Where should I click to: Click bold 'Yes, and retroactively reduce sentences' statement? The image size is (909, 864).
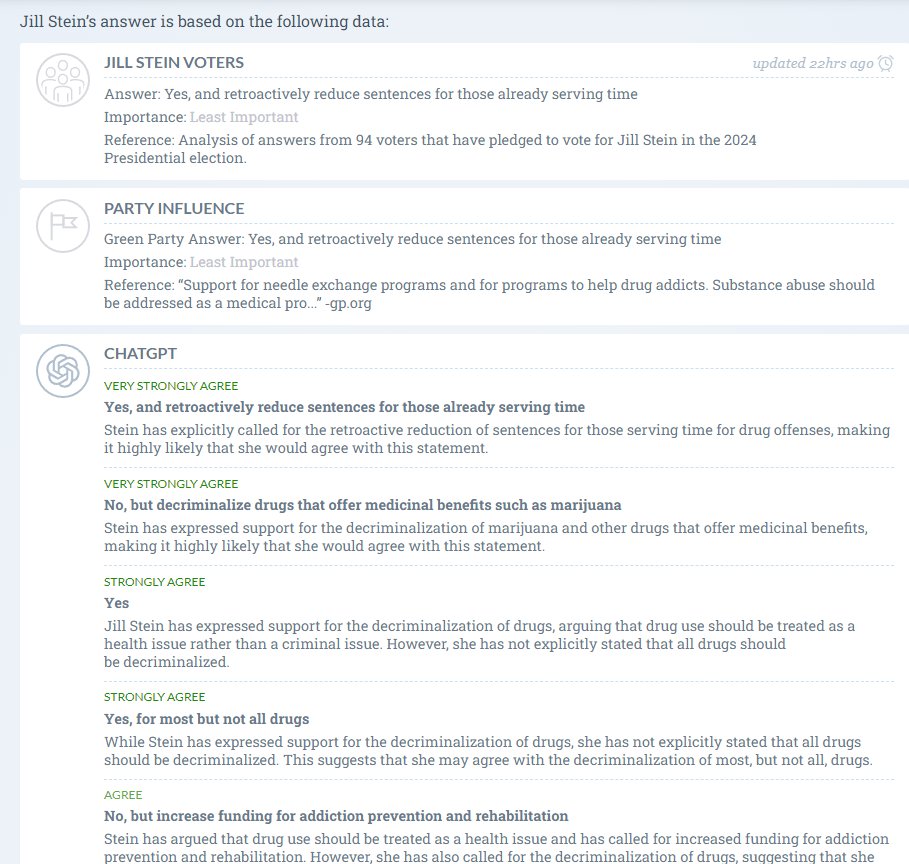(344, 407)
